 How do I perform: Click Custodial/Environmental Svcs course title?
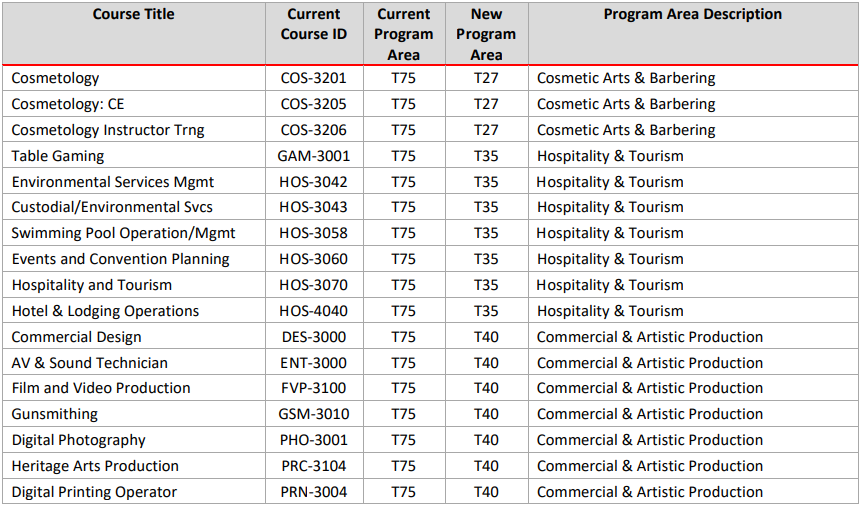[112, 207]
